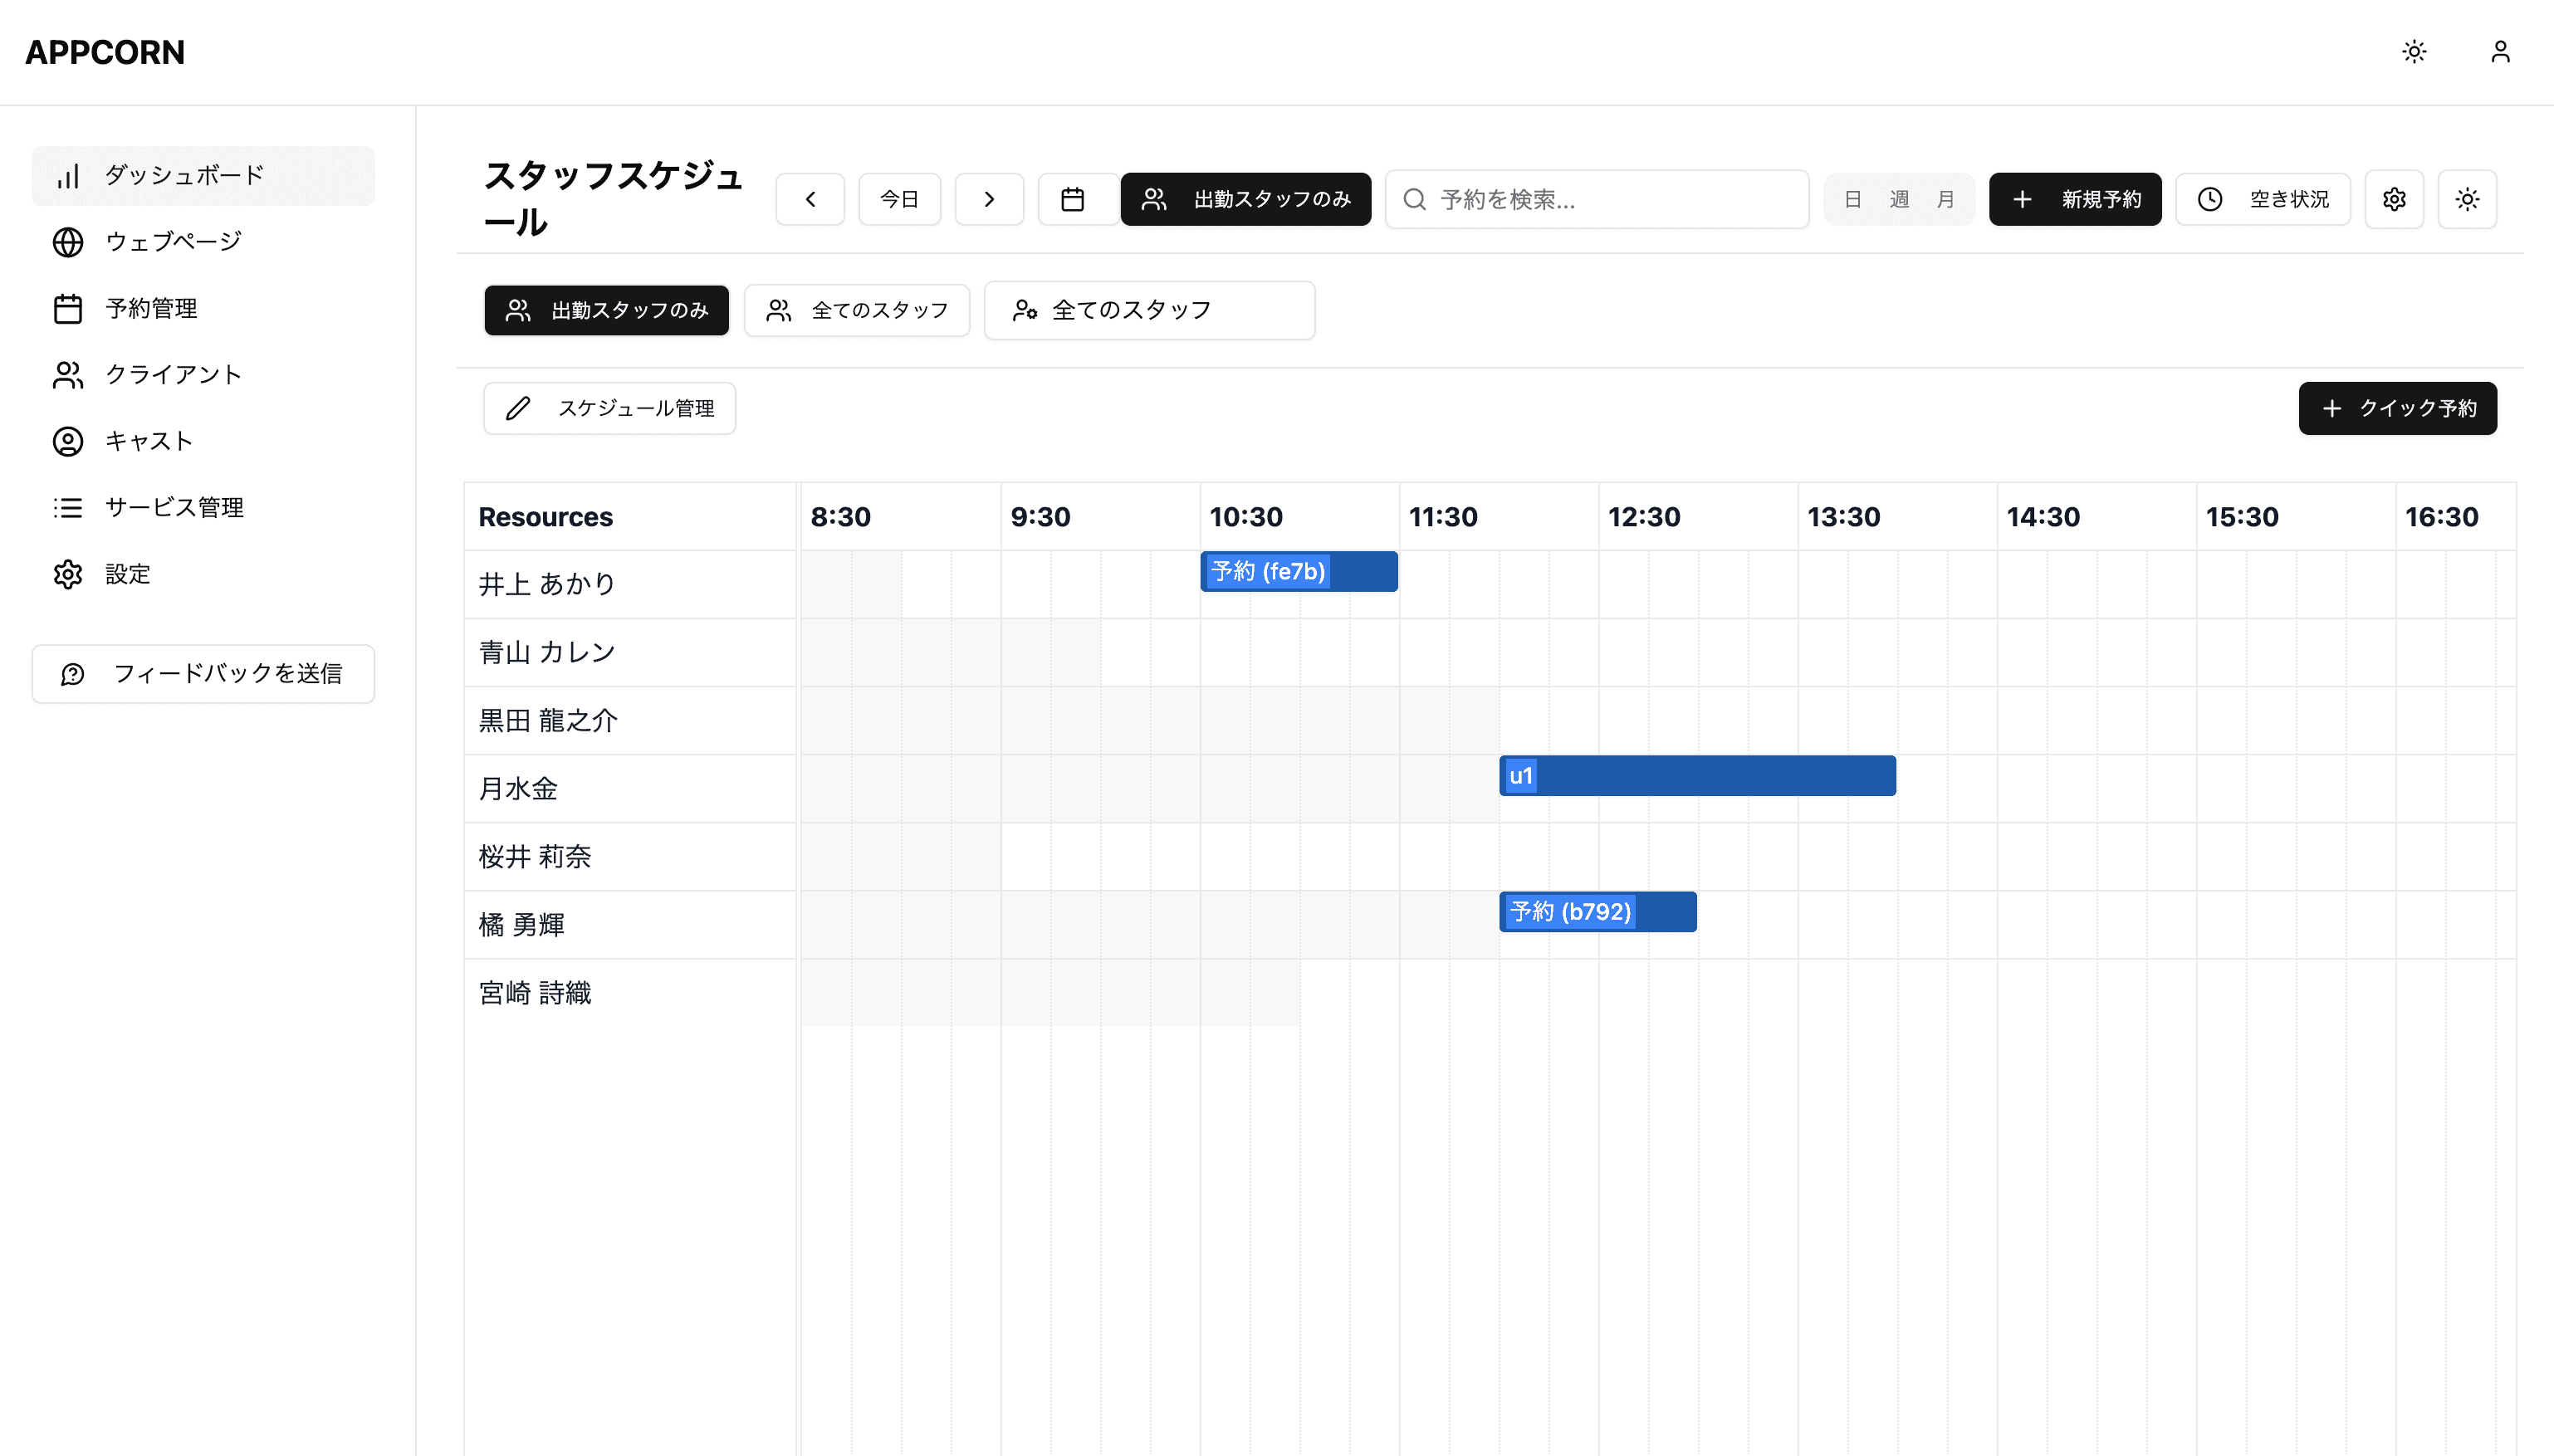Enable the 出勤スタッフのみ filter toggle
The height and width of the screenshot is (1456, 2554).
[606, 310]
